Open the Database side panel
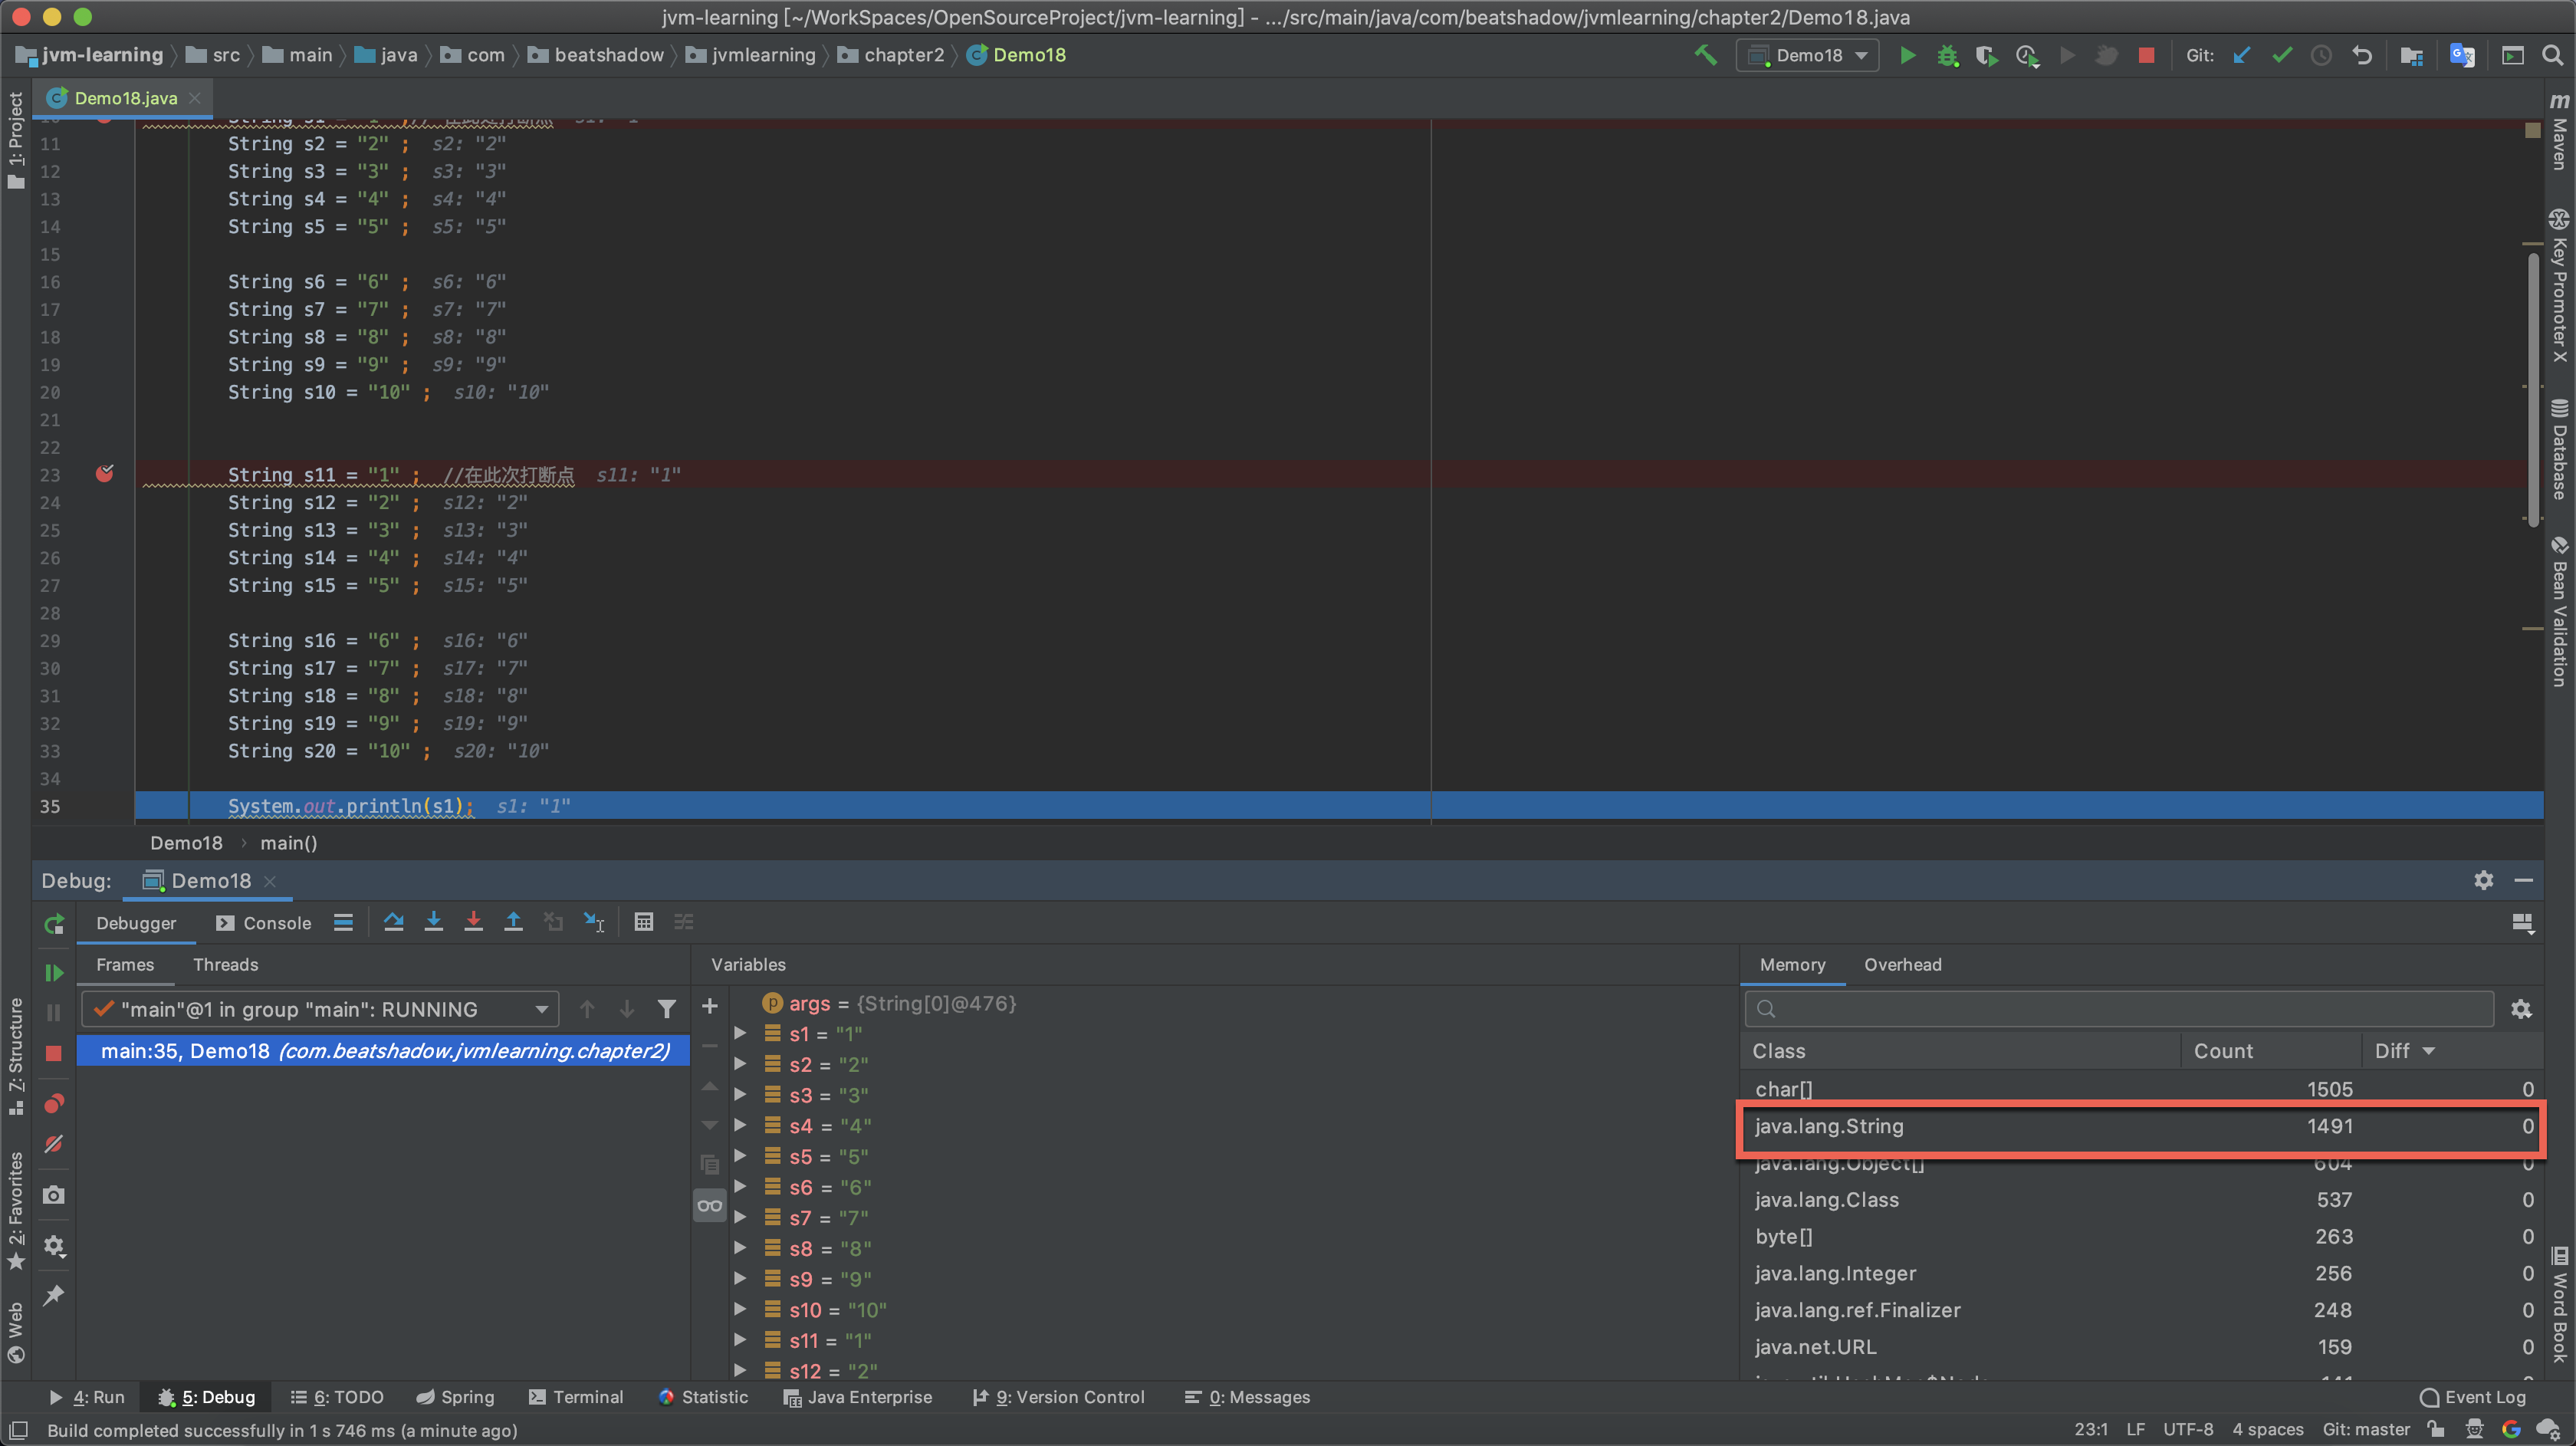2576x1446 pixels. click(2560, 450)
